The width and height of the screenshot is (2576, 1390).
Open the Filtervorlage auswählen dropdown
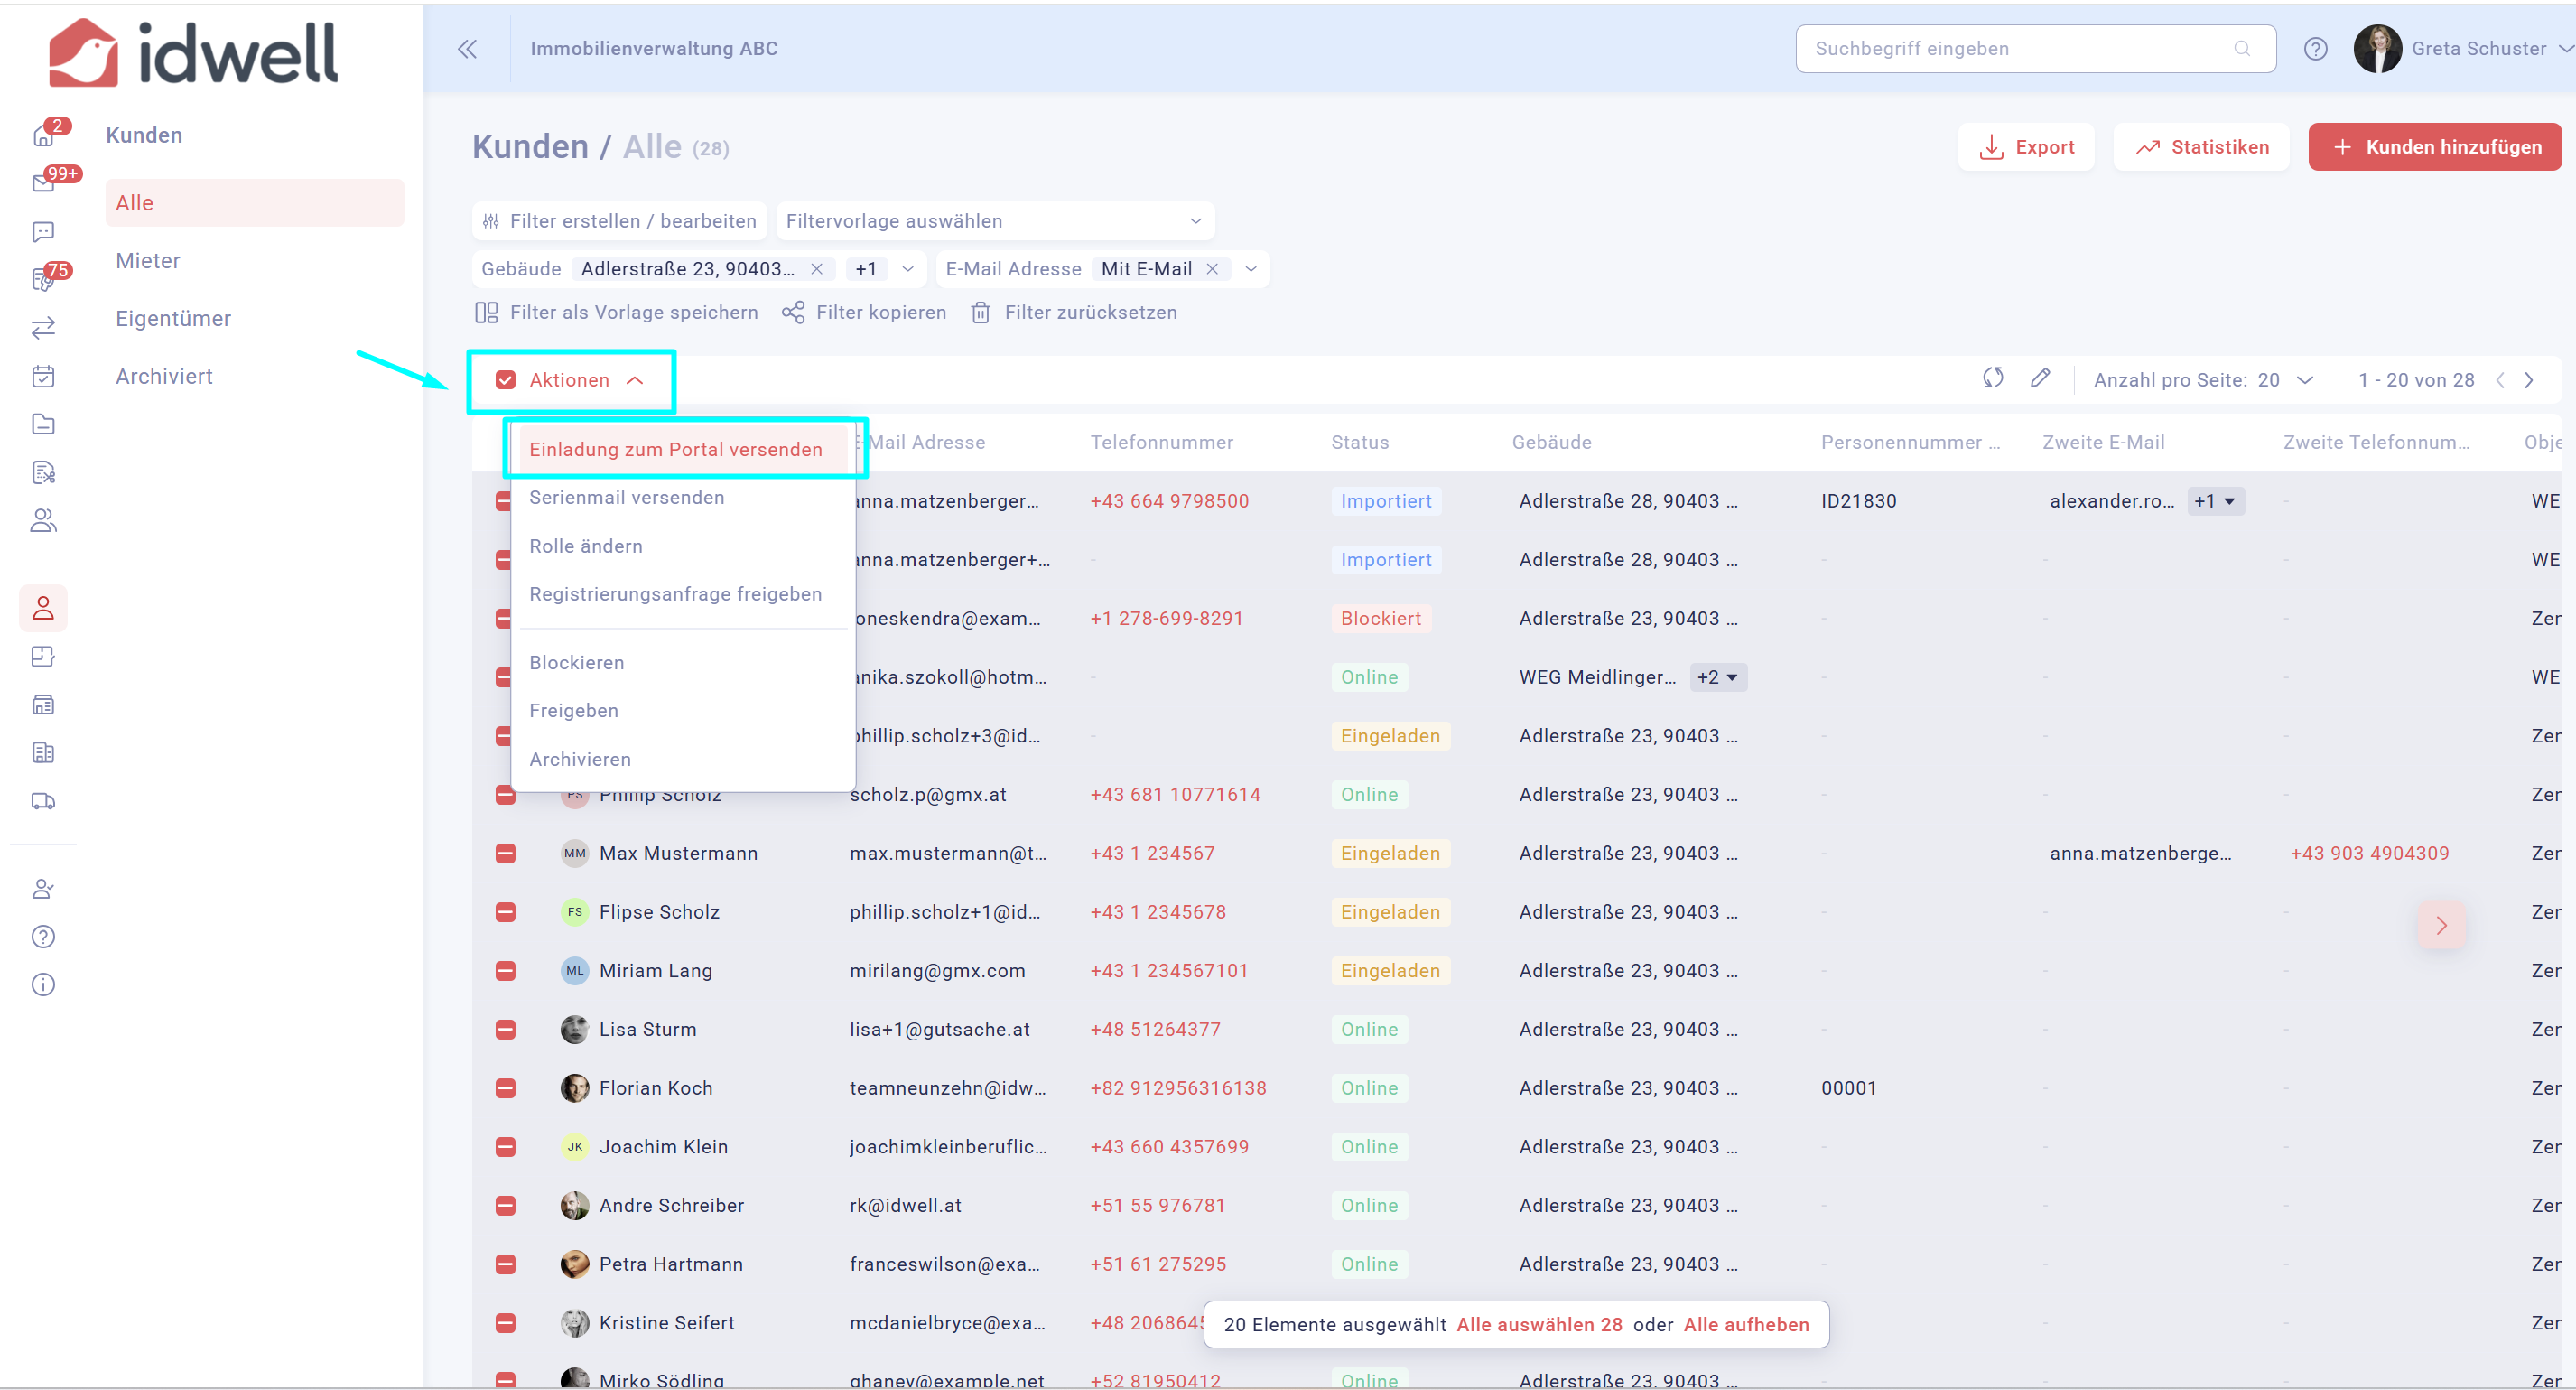click(x=995, y=221)
